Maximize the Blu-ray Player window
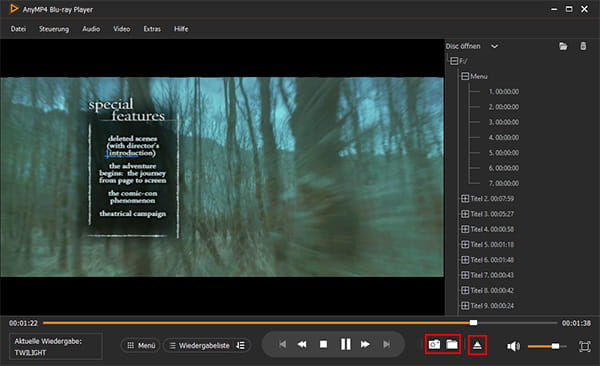The height and width of the screenshot is (366, 600). [569, 9]
